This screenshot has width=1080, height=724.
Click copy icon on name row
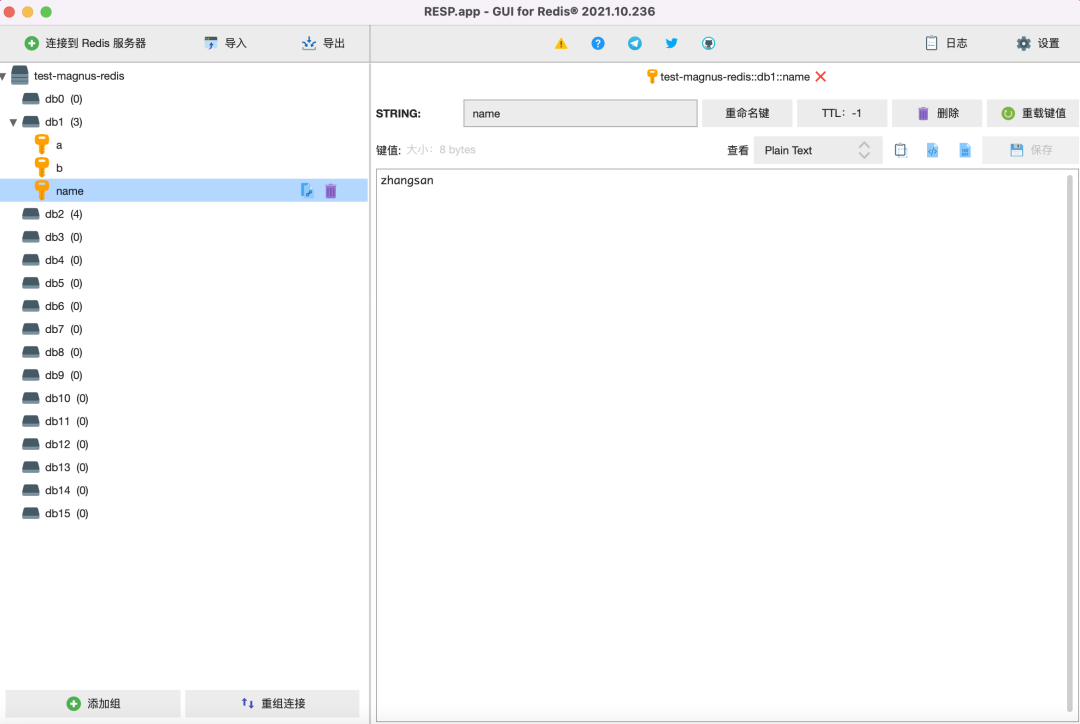(307, 191)
